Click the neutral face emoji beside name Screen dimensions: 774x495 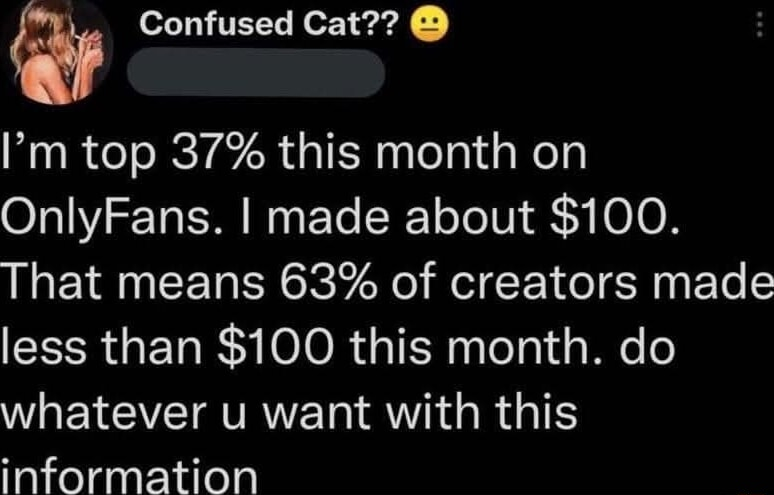pyautogui.click(x=432, y=25)
